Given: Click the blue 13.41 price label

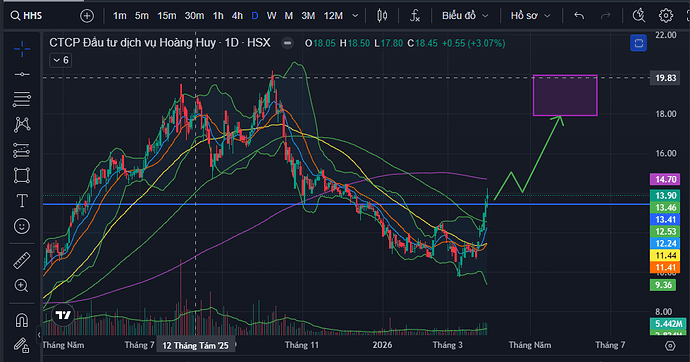Looking at the screenshot, I should pyautogui.click(x=665, y=219).
